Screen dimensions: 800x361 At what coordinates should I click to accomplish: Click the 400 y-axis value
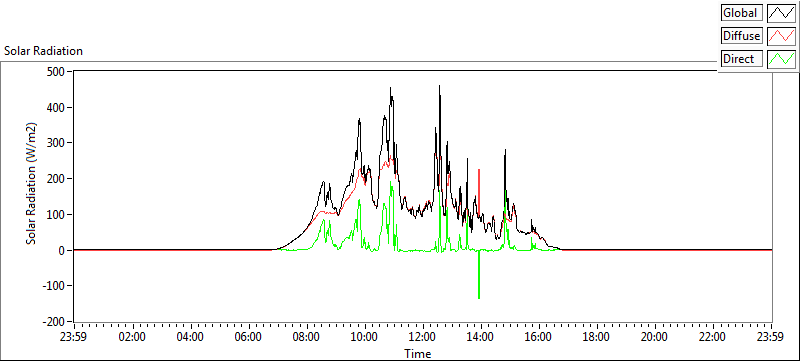(55, 107)
